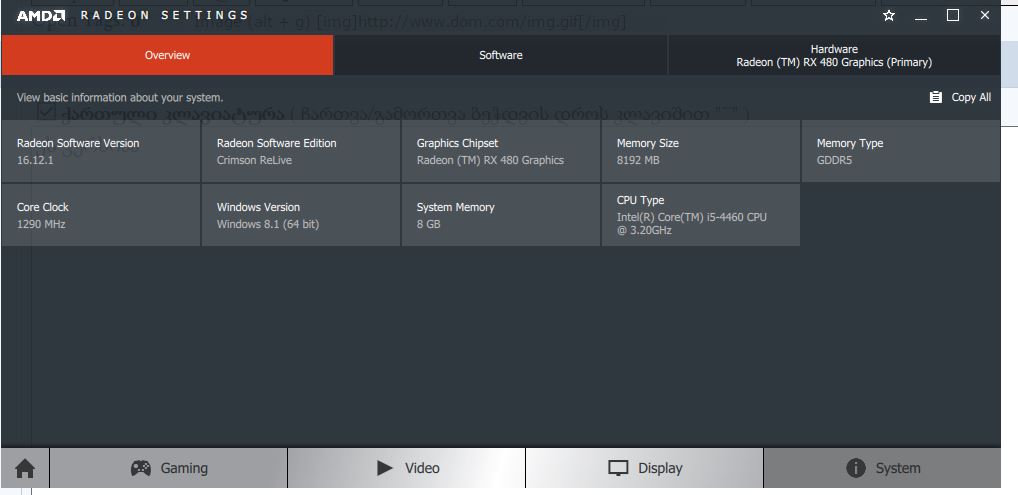Select the Graphics Chipset tile
The width and height of the screenshot is (1018, 495).
click(x=501, y=151)
